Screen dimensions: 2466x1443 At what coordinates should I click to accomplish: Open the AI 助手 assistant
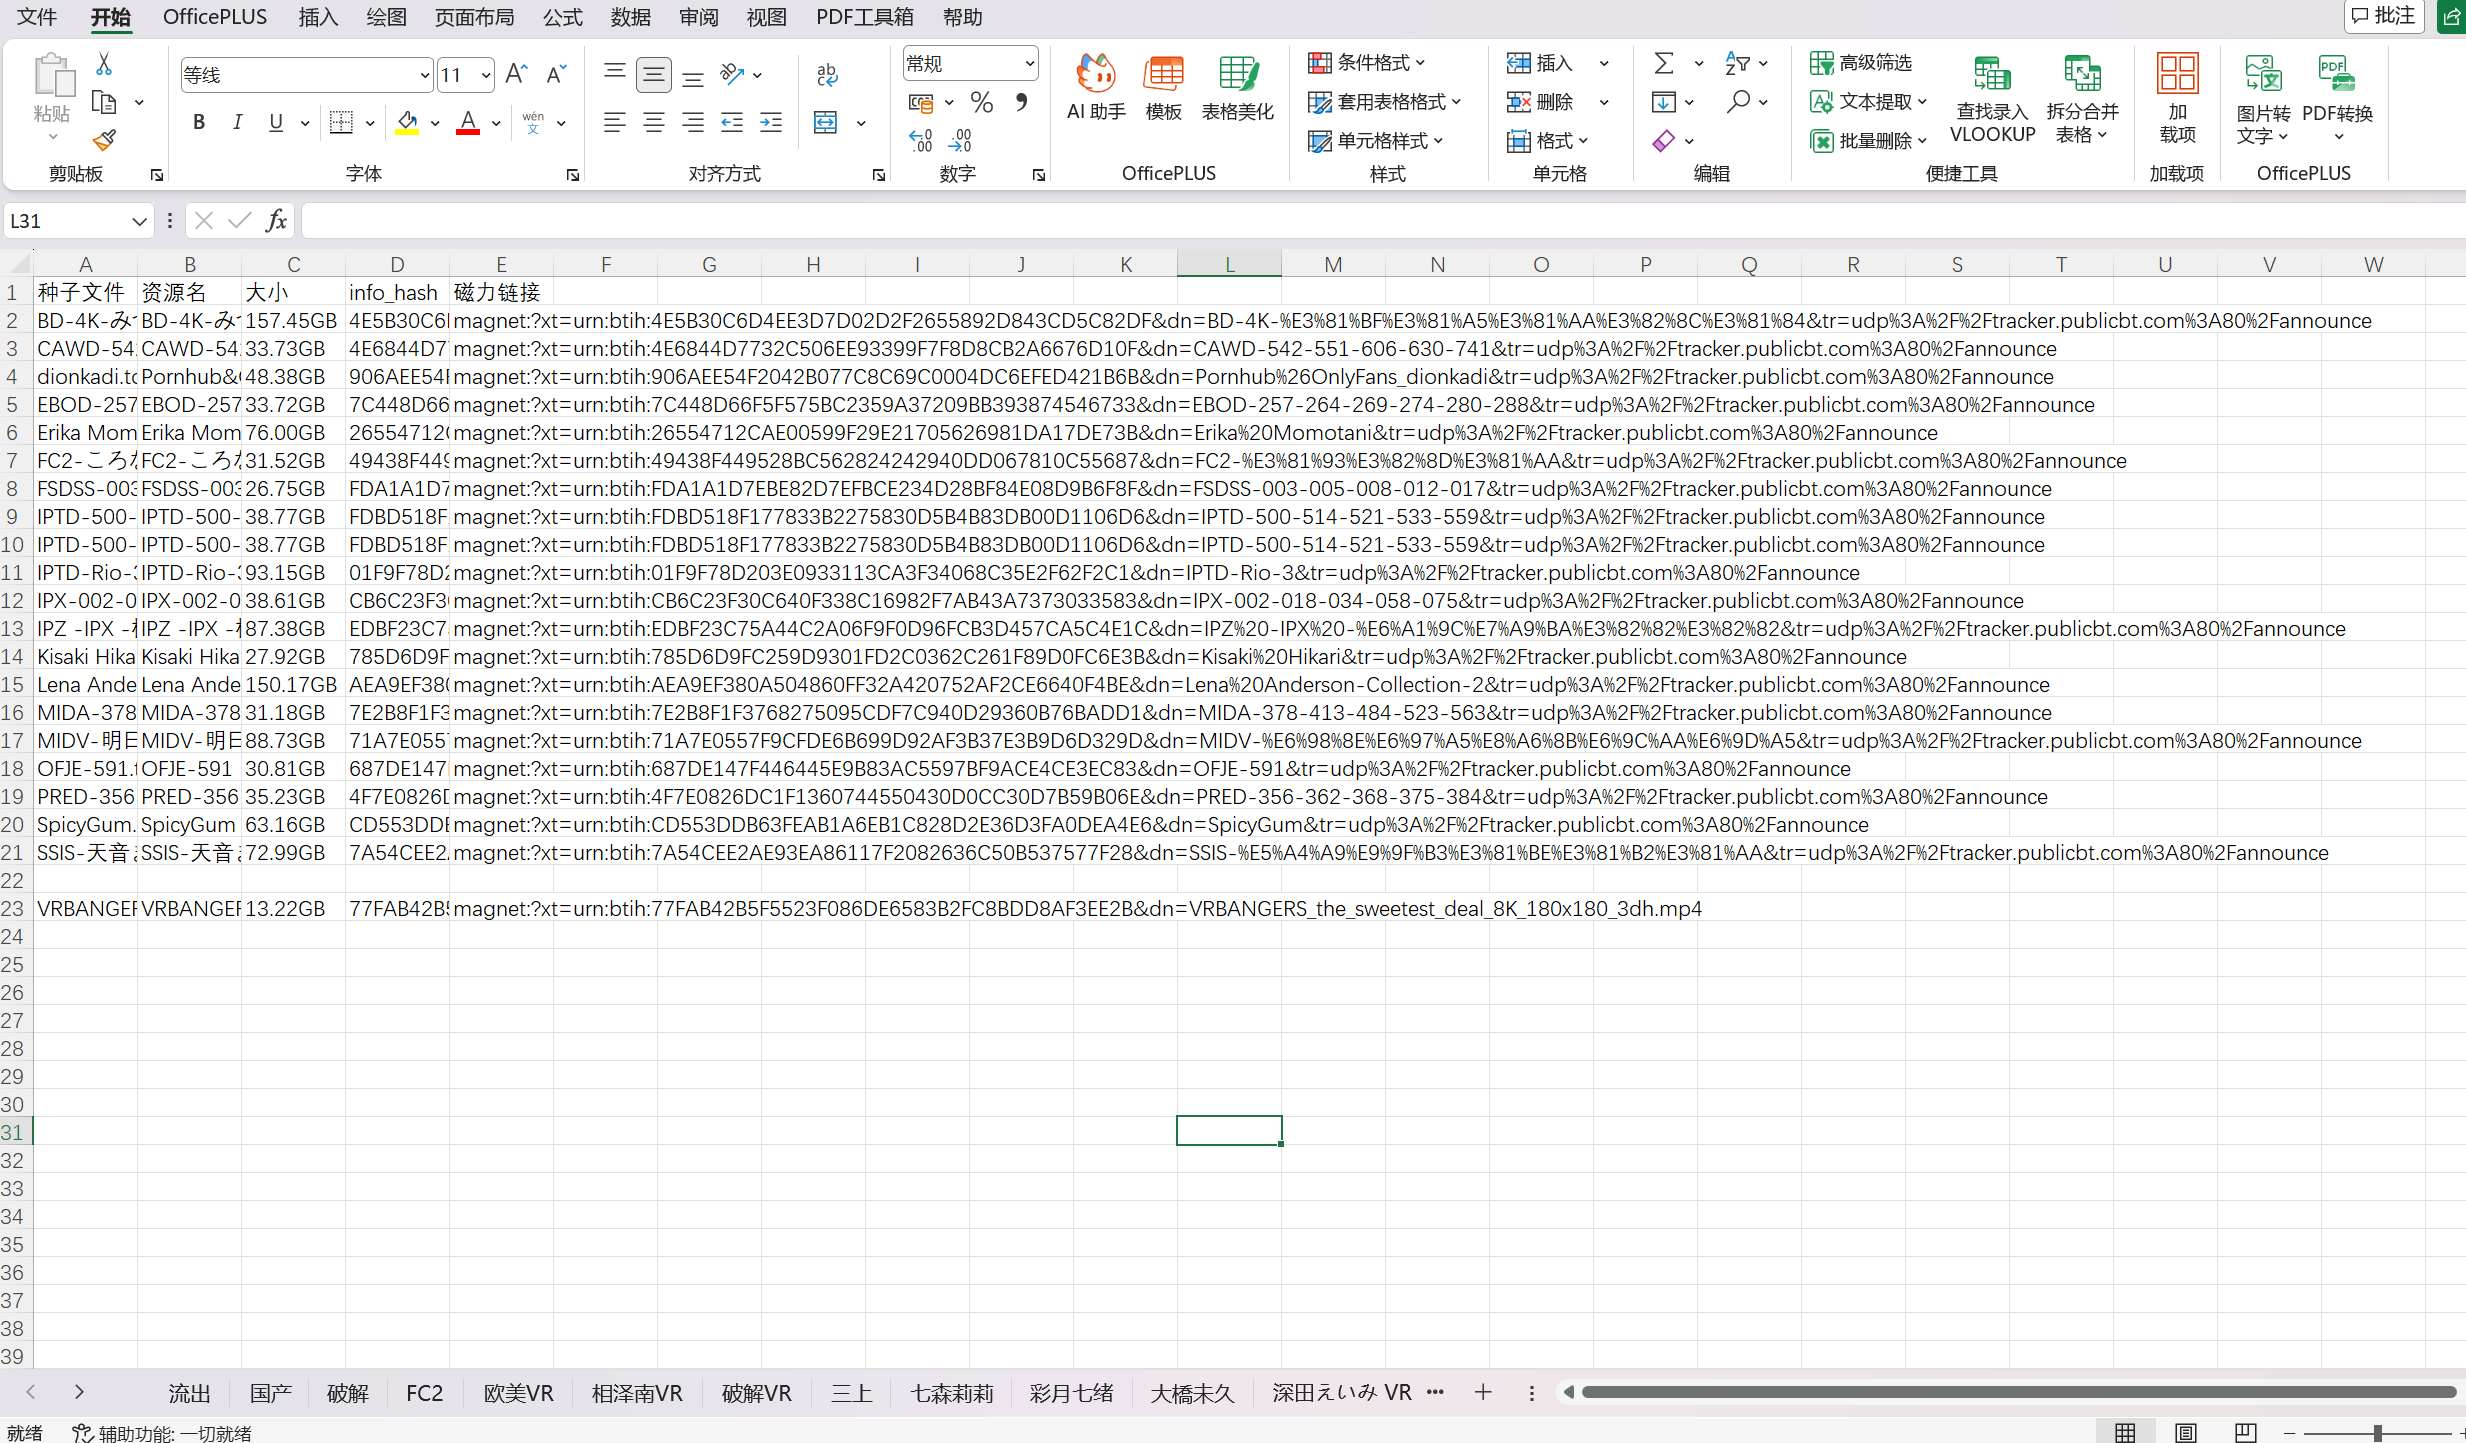point(1096,88)
